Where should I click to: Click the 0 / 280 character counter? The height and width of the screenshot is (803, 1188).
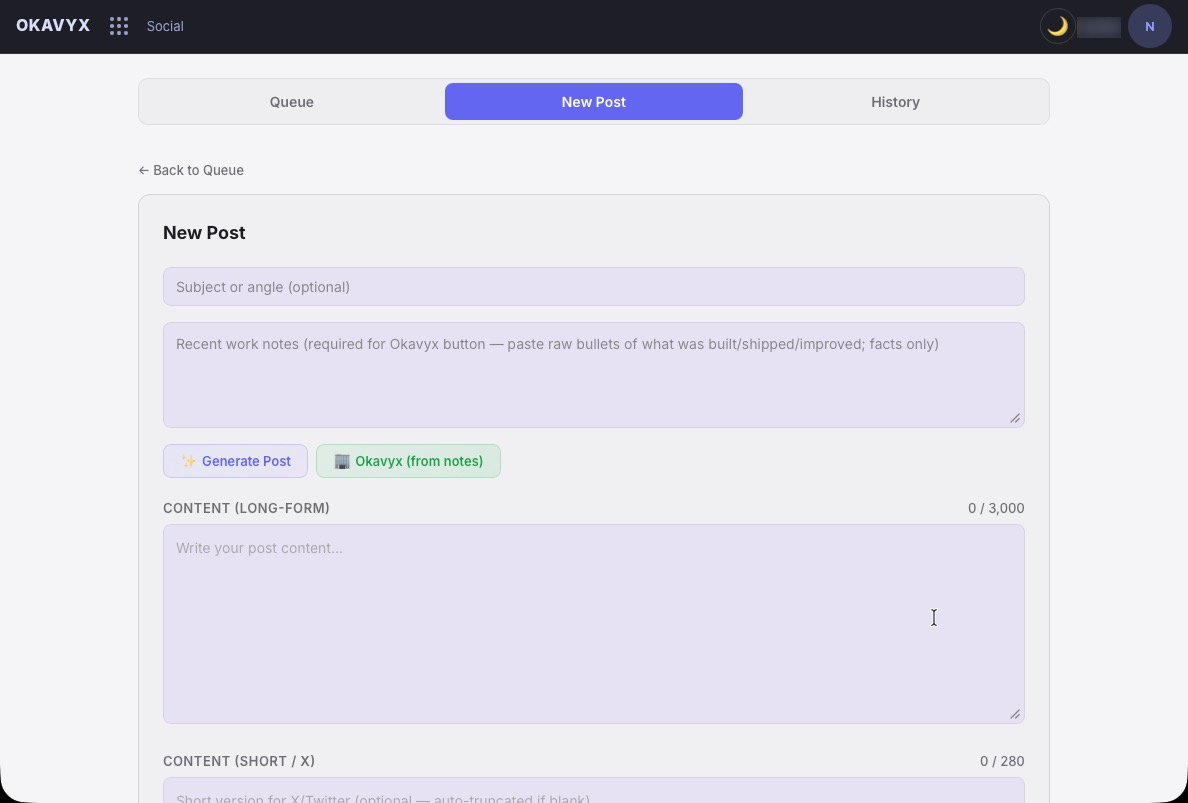click(x=1002, y=761)
